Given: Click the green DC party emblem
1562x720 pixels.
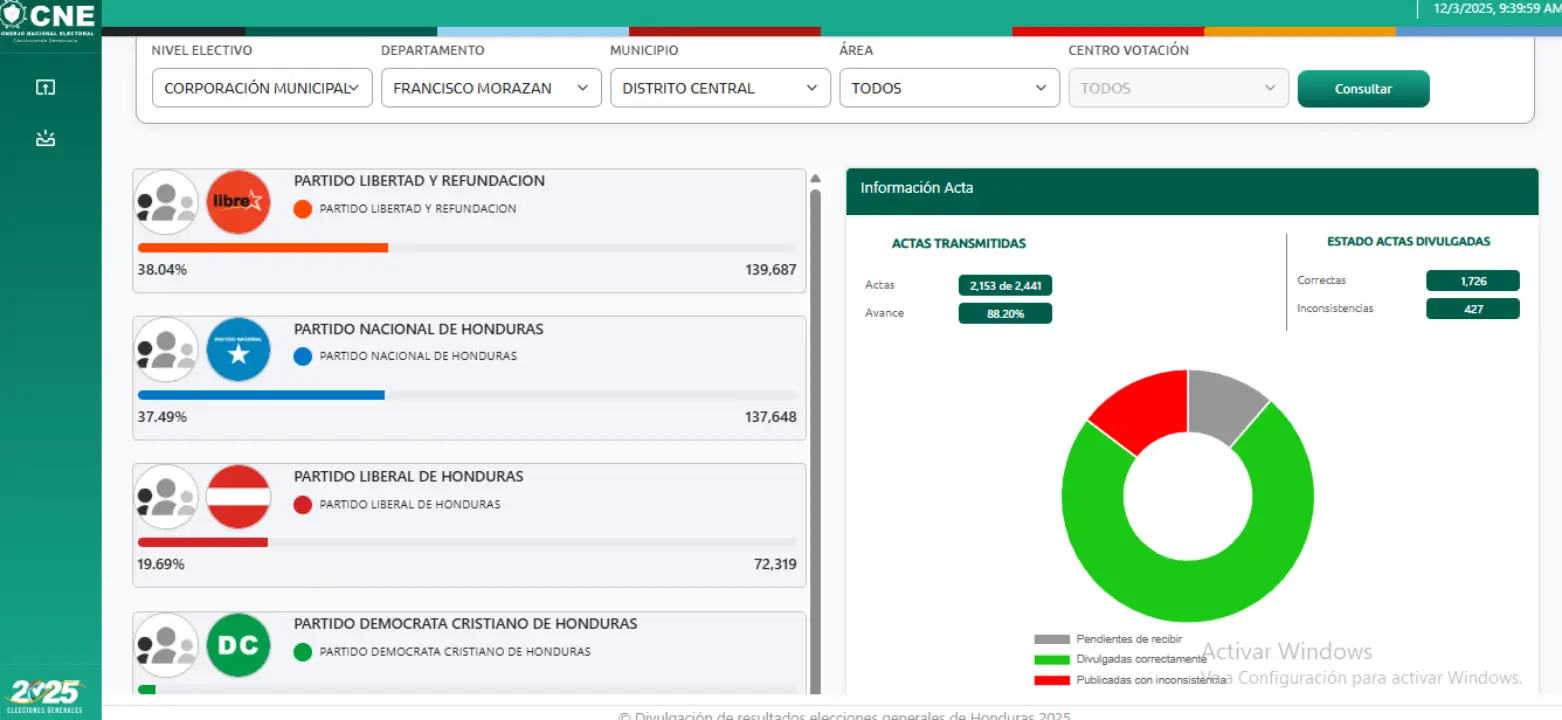Looking at the screenshot, I should point(238,645).
